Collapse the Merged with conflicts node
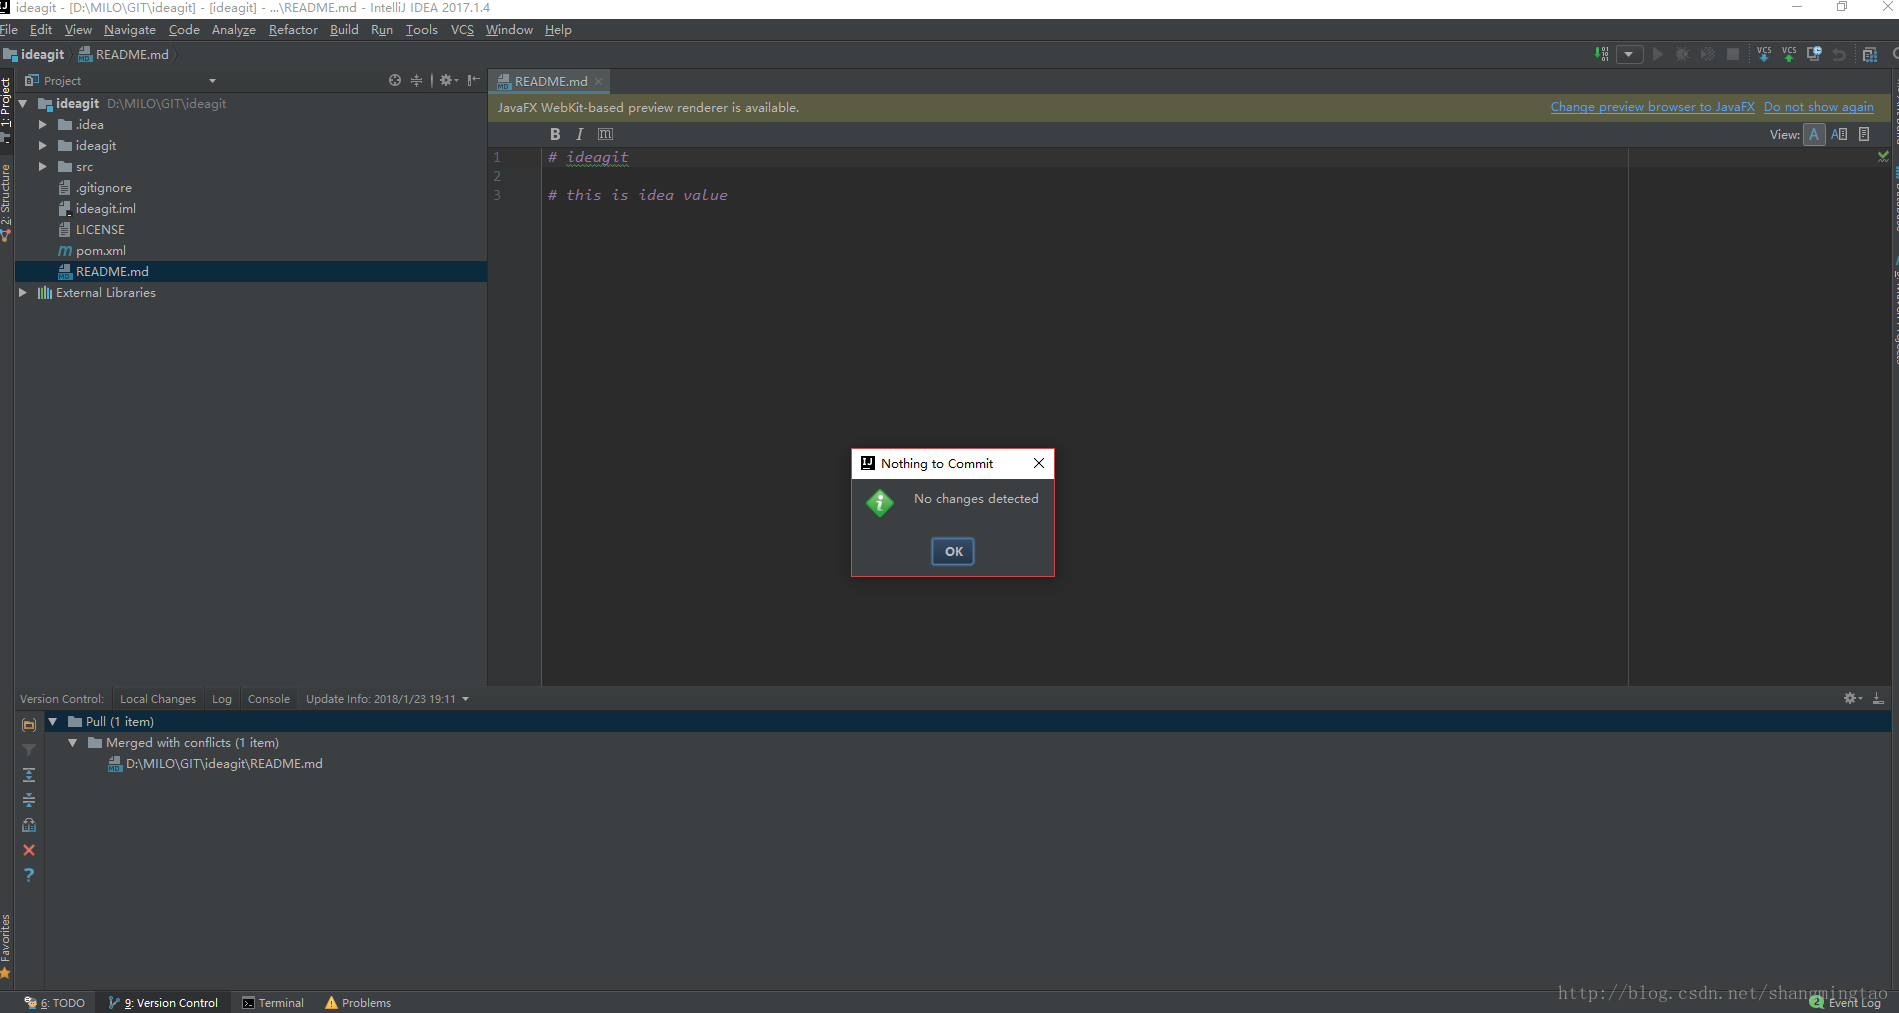Viewport: 1899px width, 1013px height. coord(73,743)
